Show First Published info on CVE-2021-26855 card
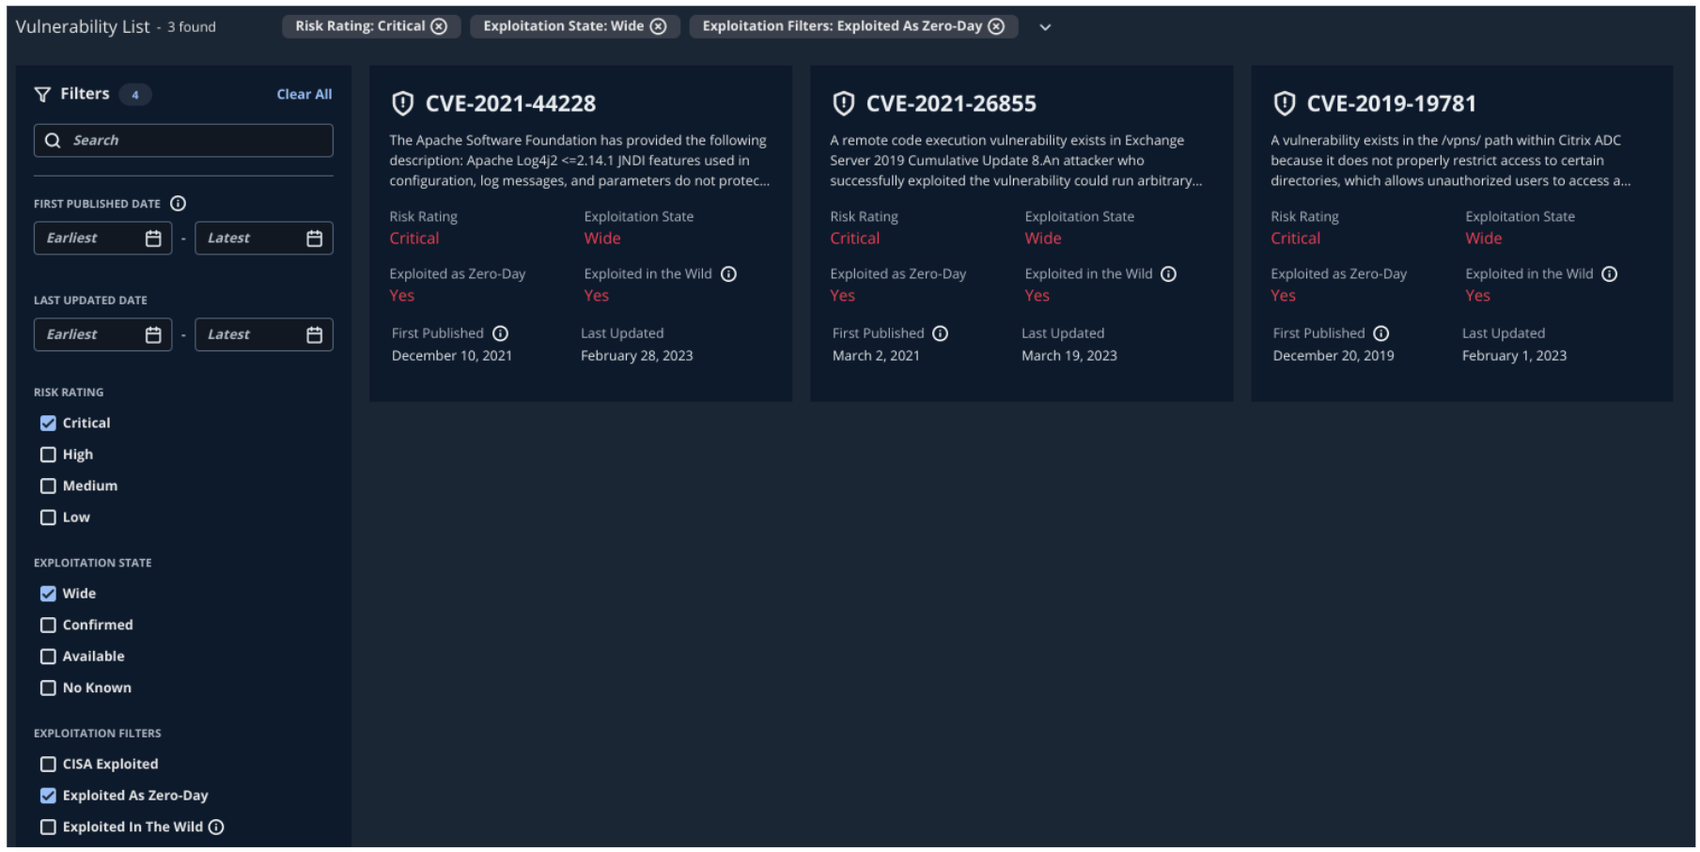 [x=940, y=333]
